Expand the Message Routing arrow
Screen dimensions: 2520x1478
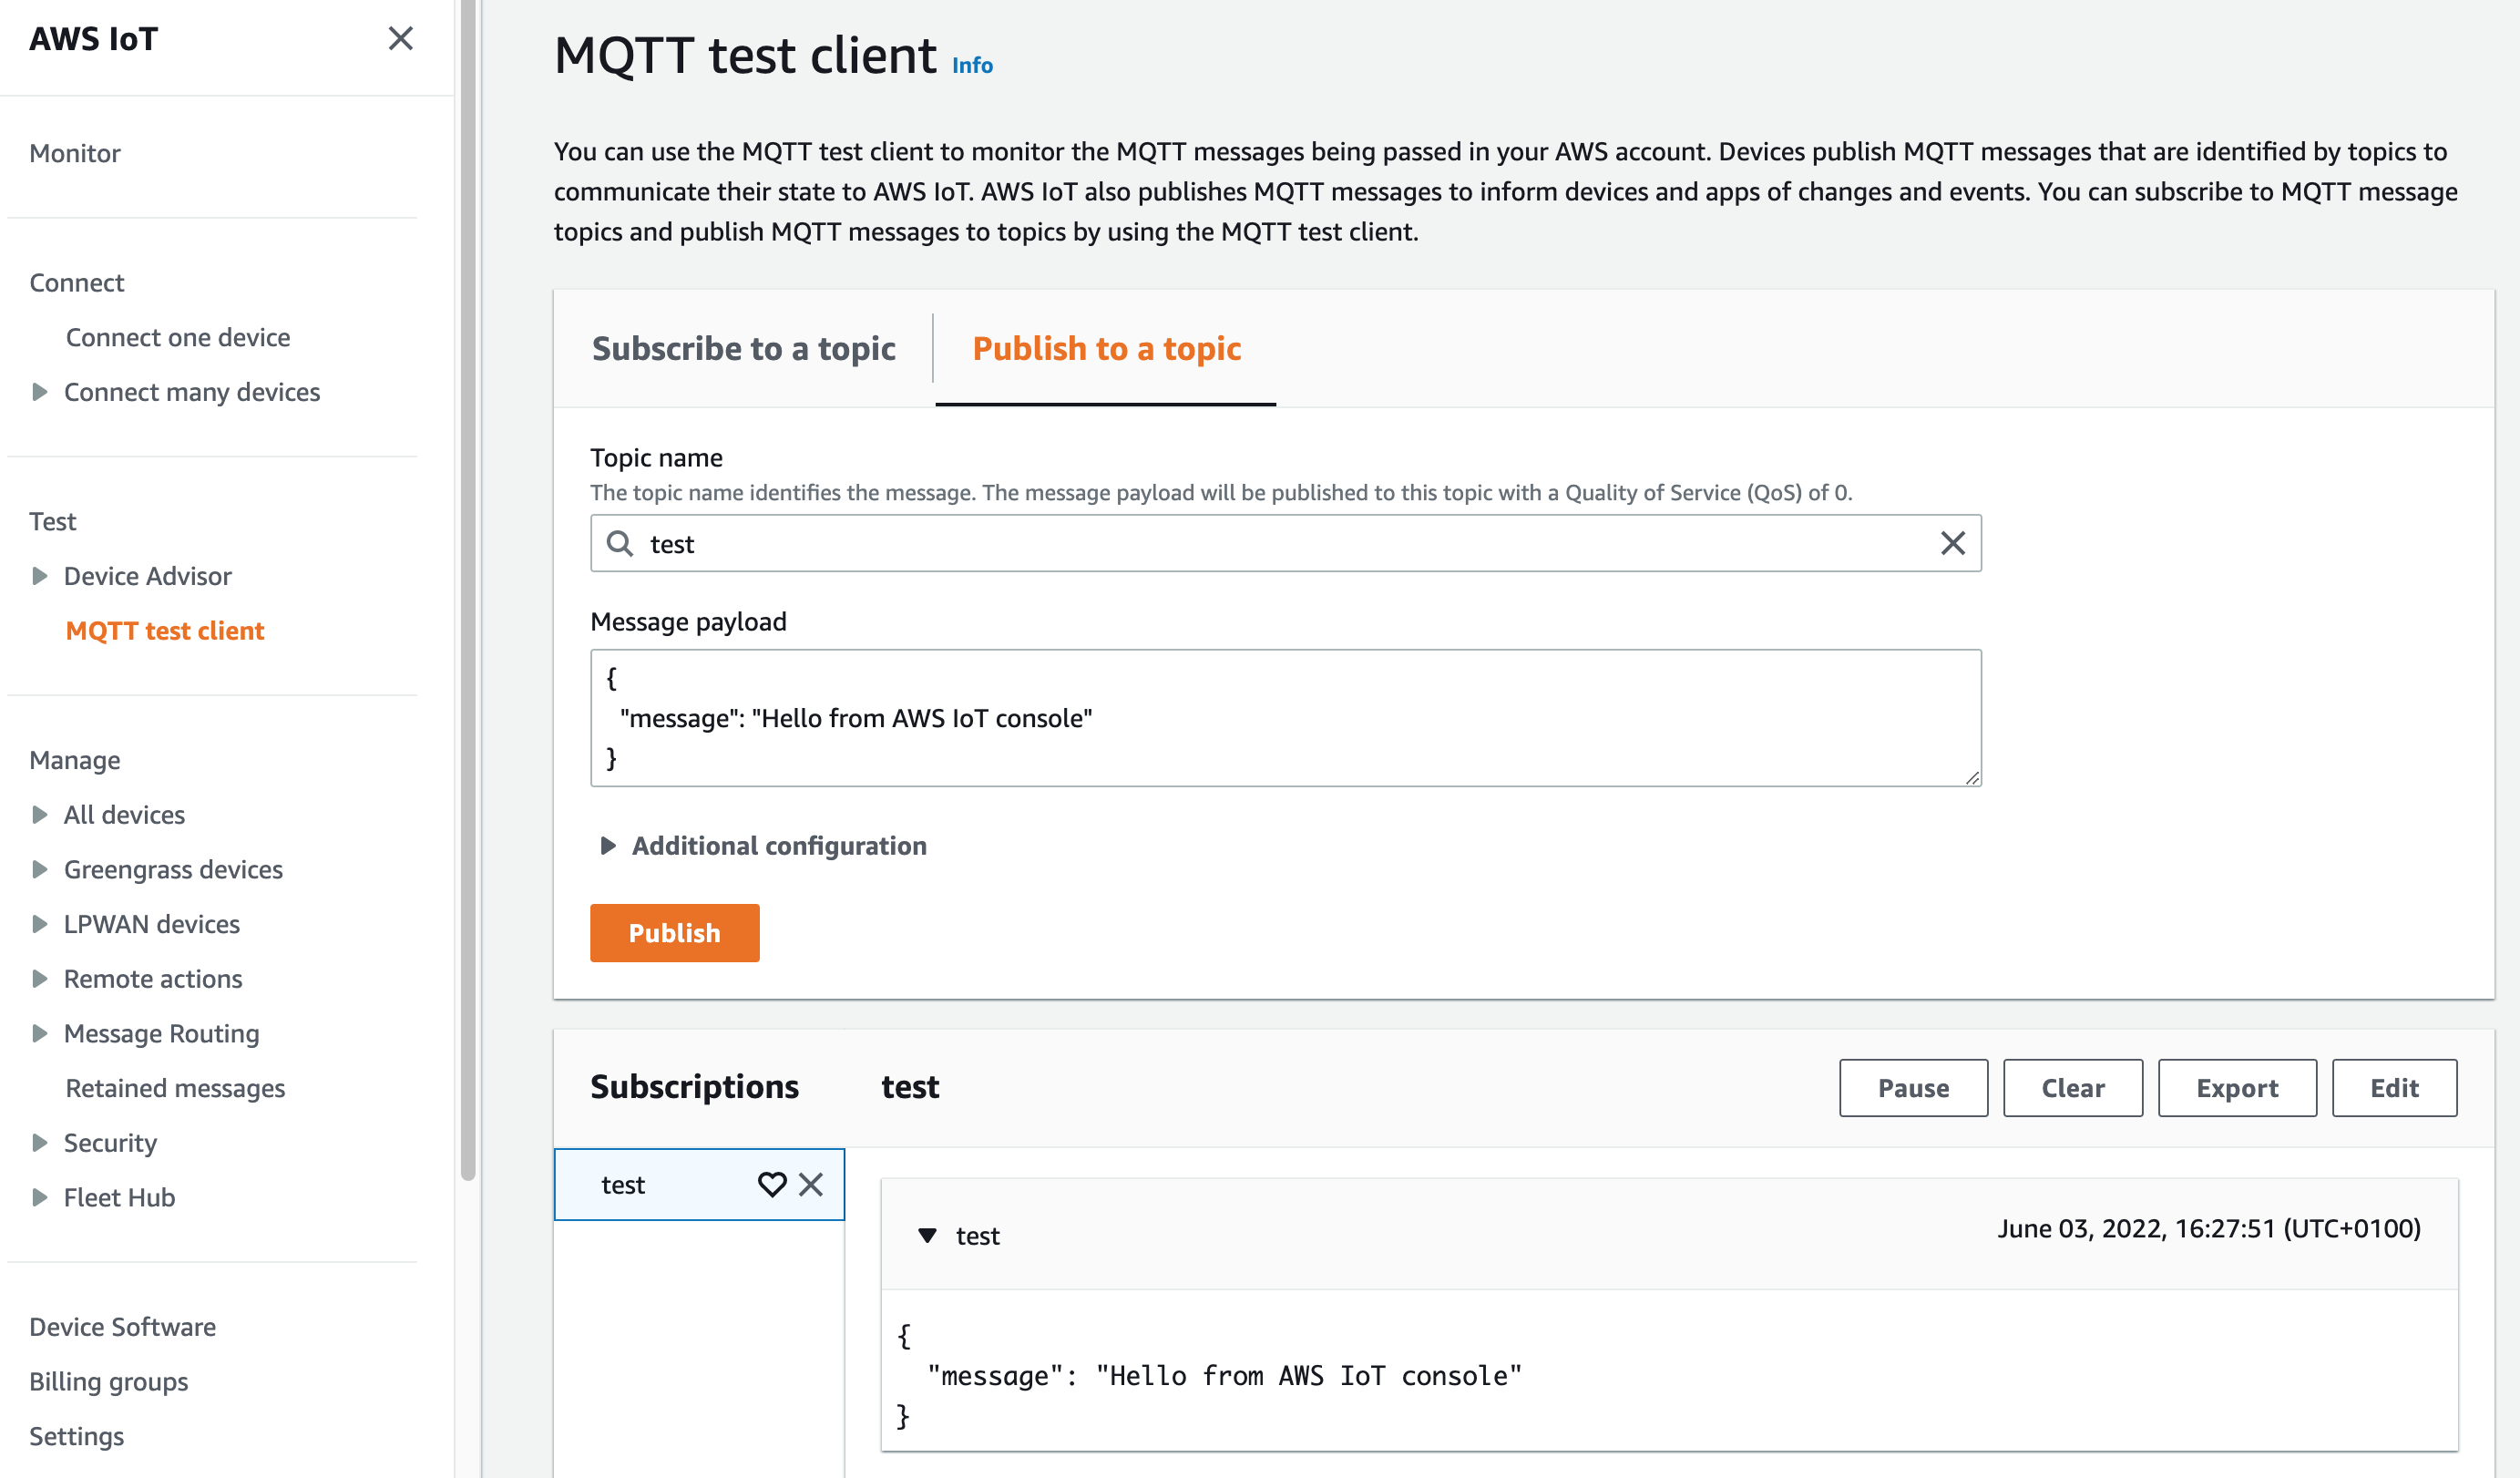(40, 1033)
